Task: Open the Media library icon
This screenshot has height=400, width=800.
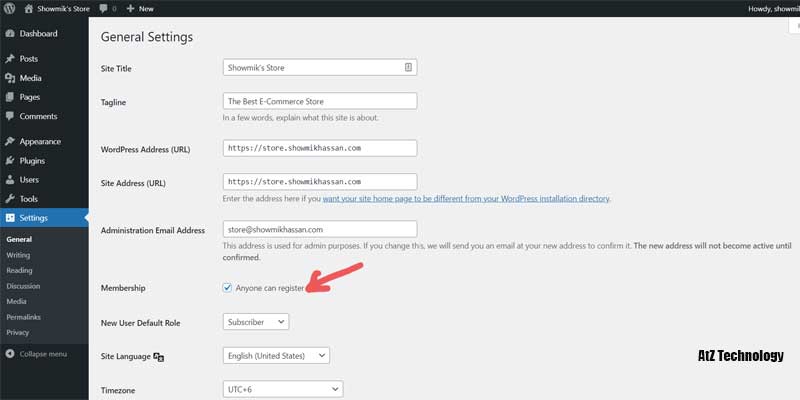Action: [x=9, y=78]
